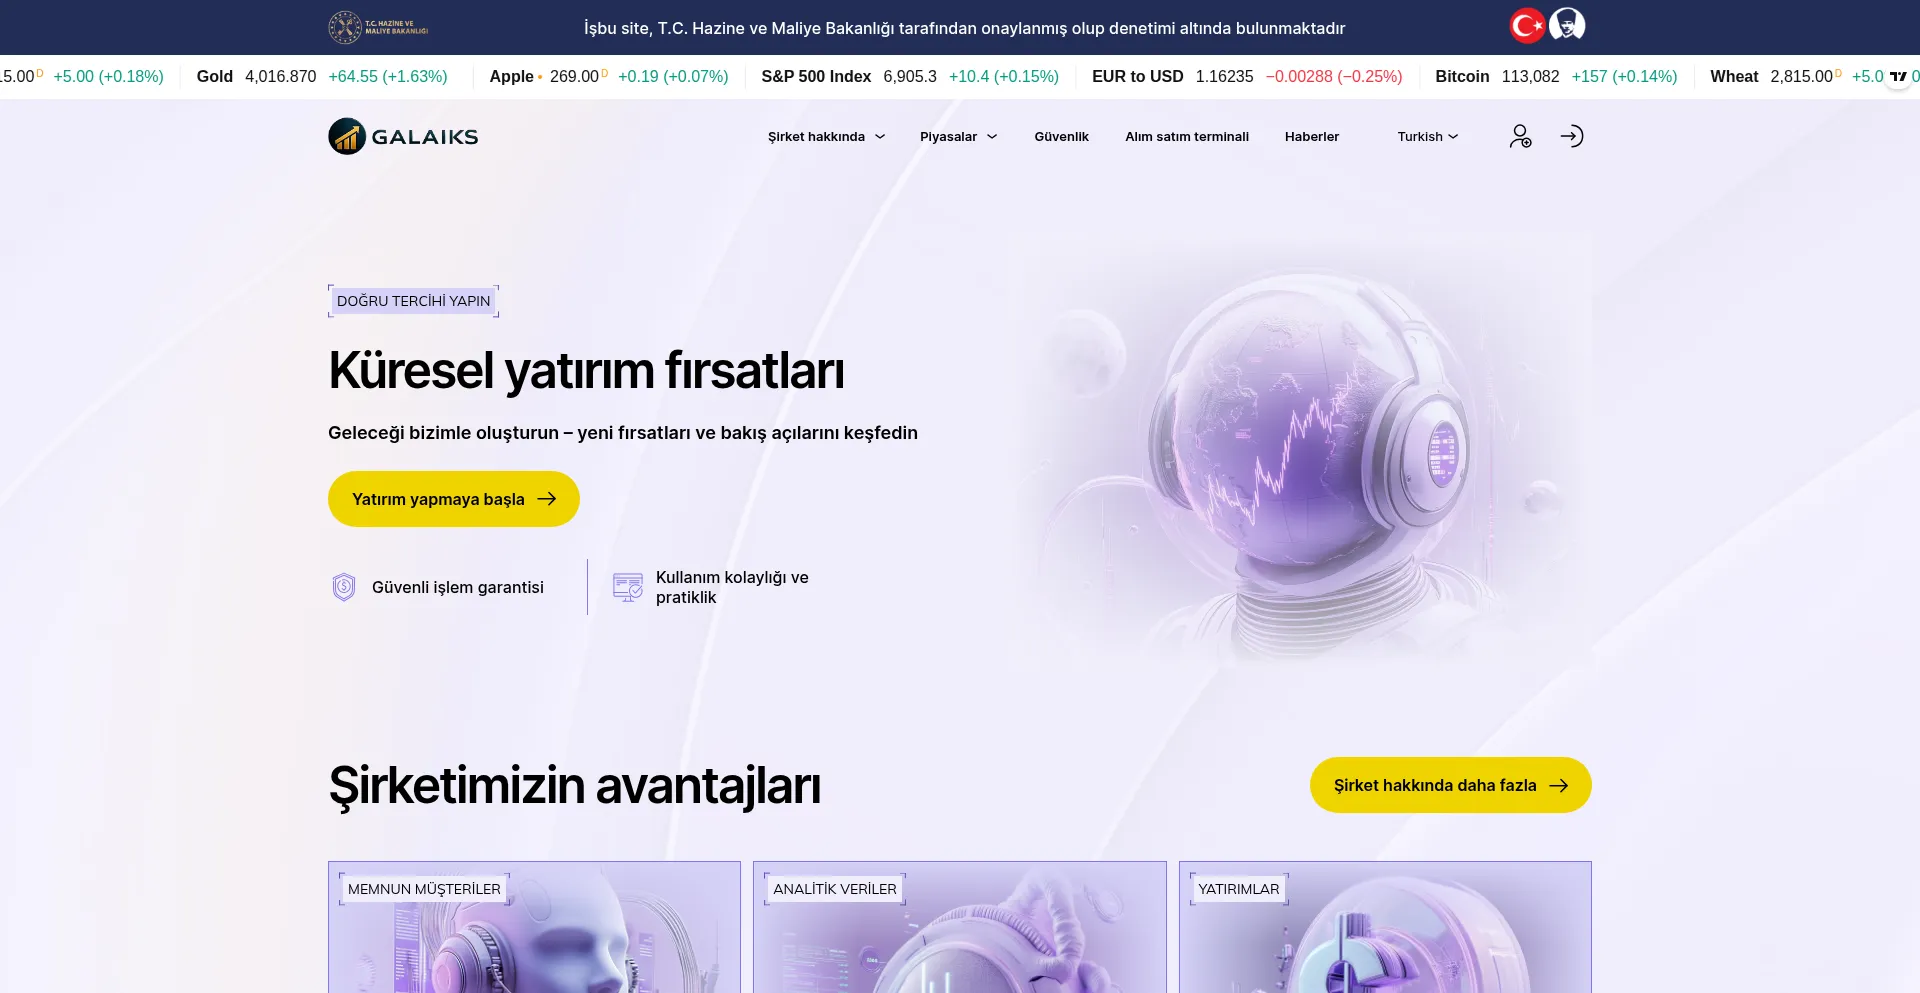Click the Hazine ve Maliye Bakanlığı emblem
The height and width of the screenshot is (993, 1920).
(345, 27)
